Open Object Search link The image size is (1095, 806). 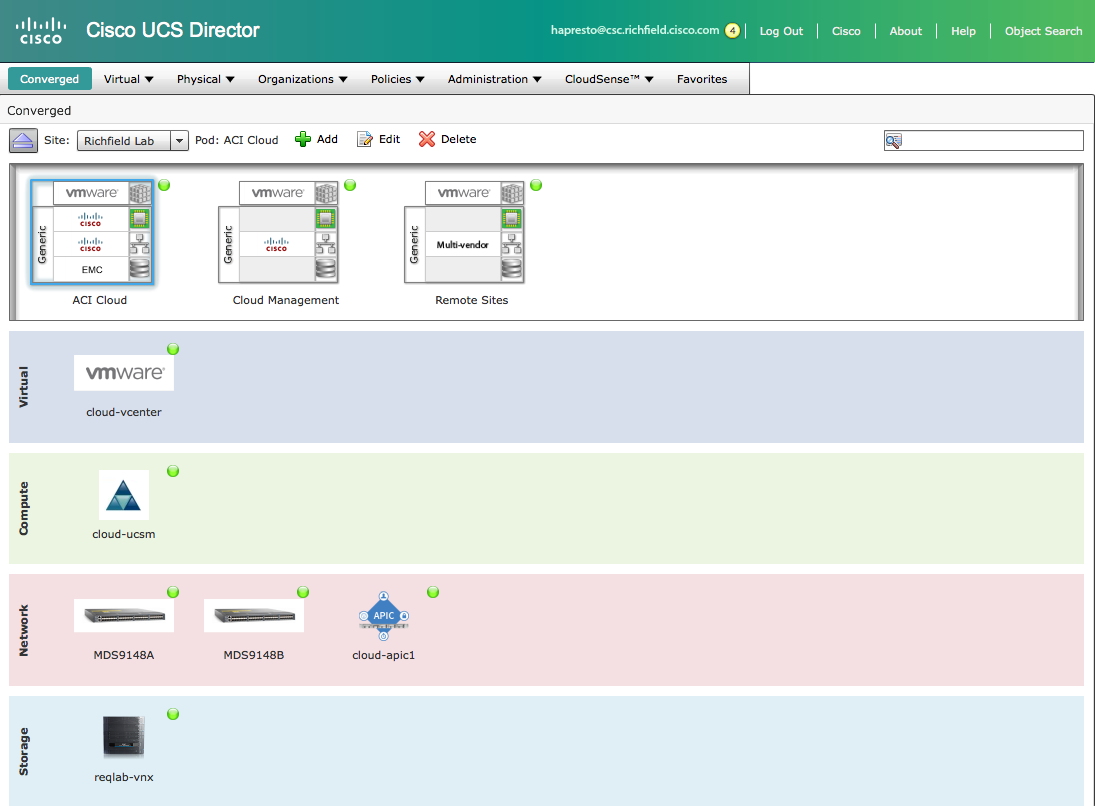tap(1043, 31)
